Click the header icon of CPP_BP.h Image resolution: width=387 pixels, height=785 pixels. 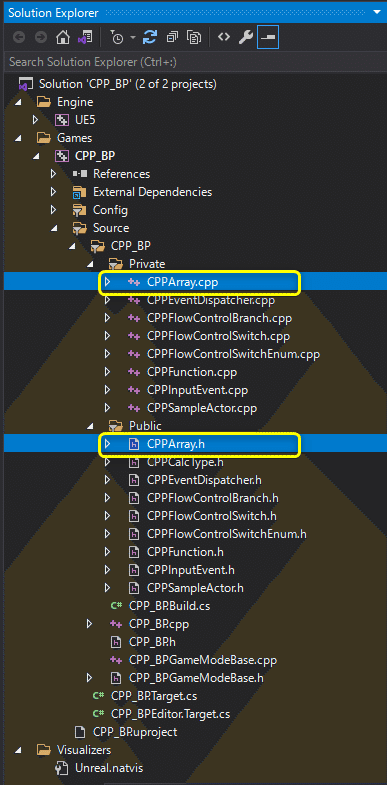pyautogui.click(x=116, y=642)
